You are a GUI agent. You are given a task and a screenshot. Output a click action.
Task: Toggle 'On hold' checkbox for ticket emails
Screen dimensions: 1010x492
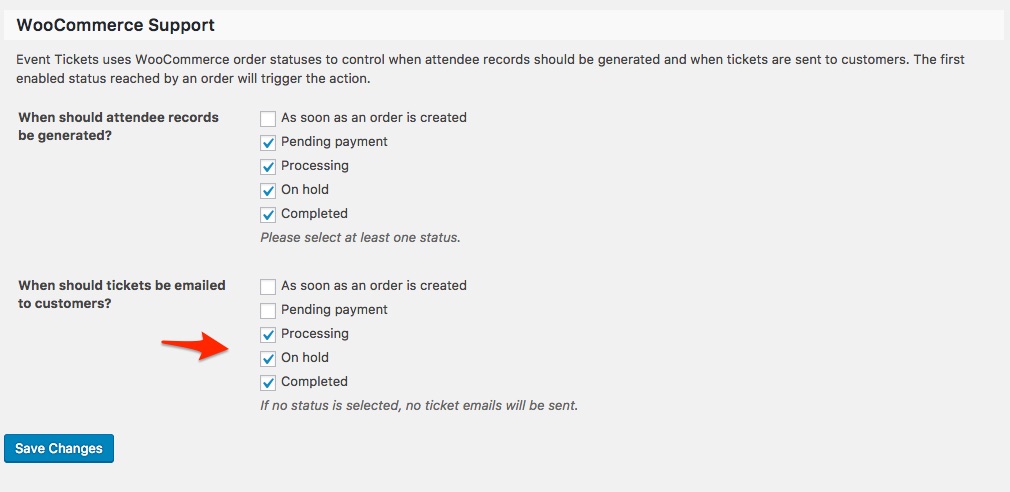[x=268, y=358]
